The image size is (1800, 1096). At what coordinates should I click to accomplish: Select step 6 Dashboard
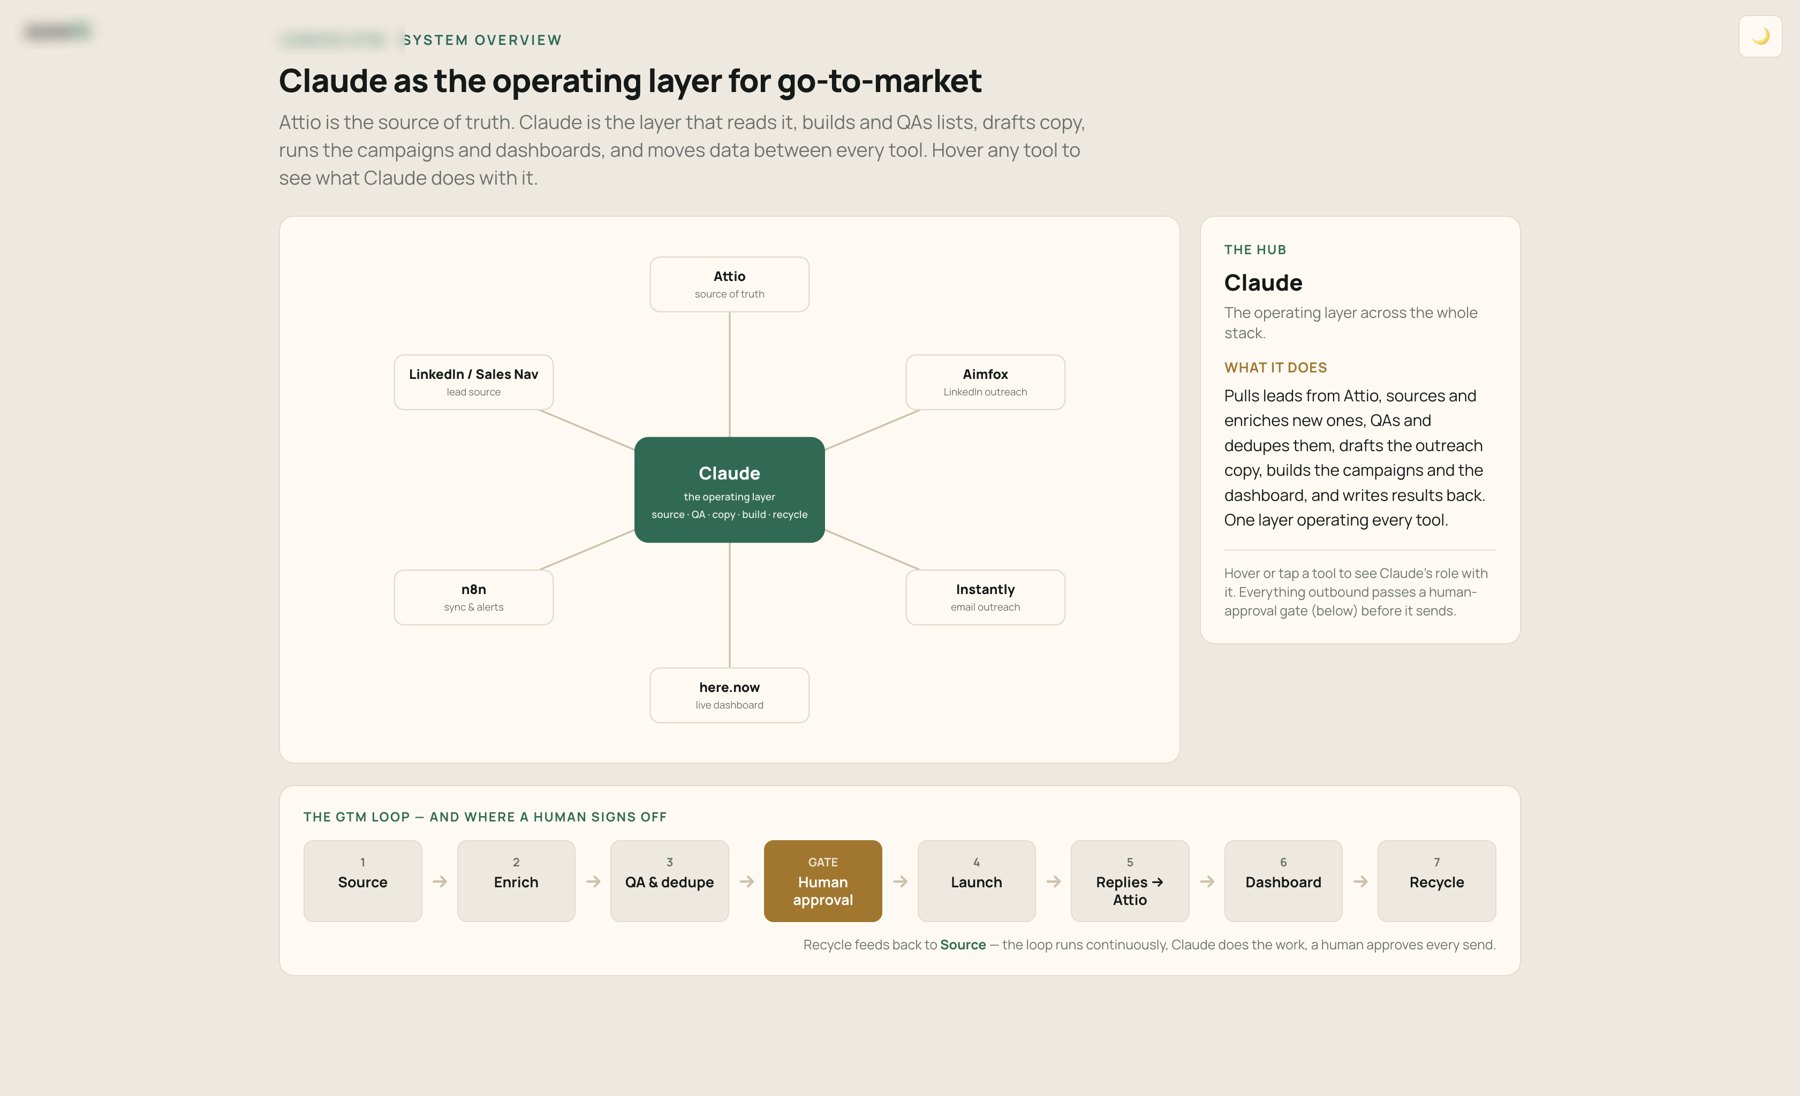[1283, 881]
